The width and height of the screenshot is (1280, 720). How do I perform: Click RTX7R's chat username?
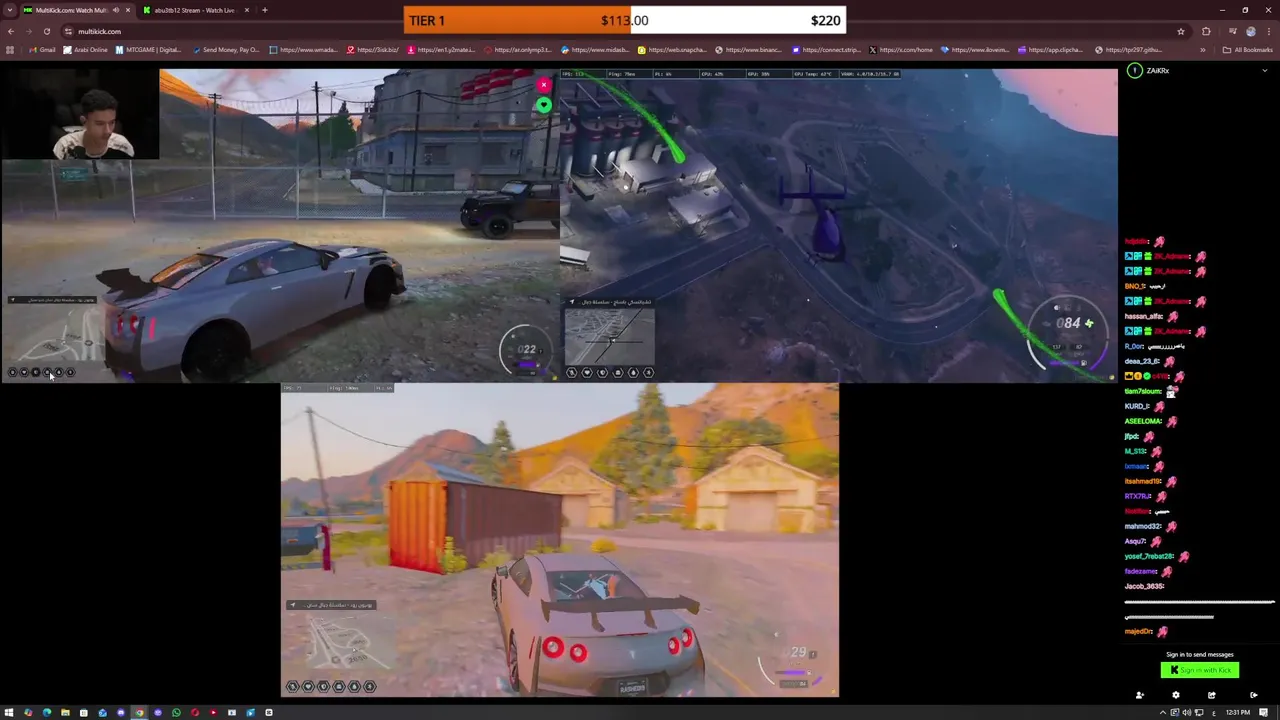[1138, 496]
